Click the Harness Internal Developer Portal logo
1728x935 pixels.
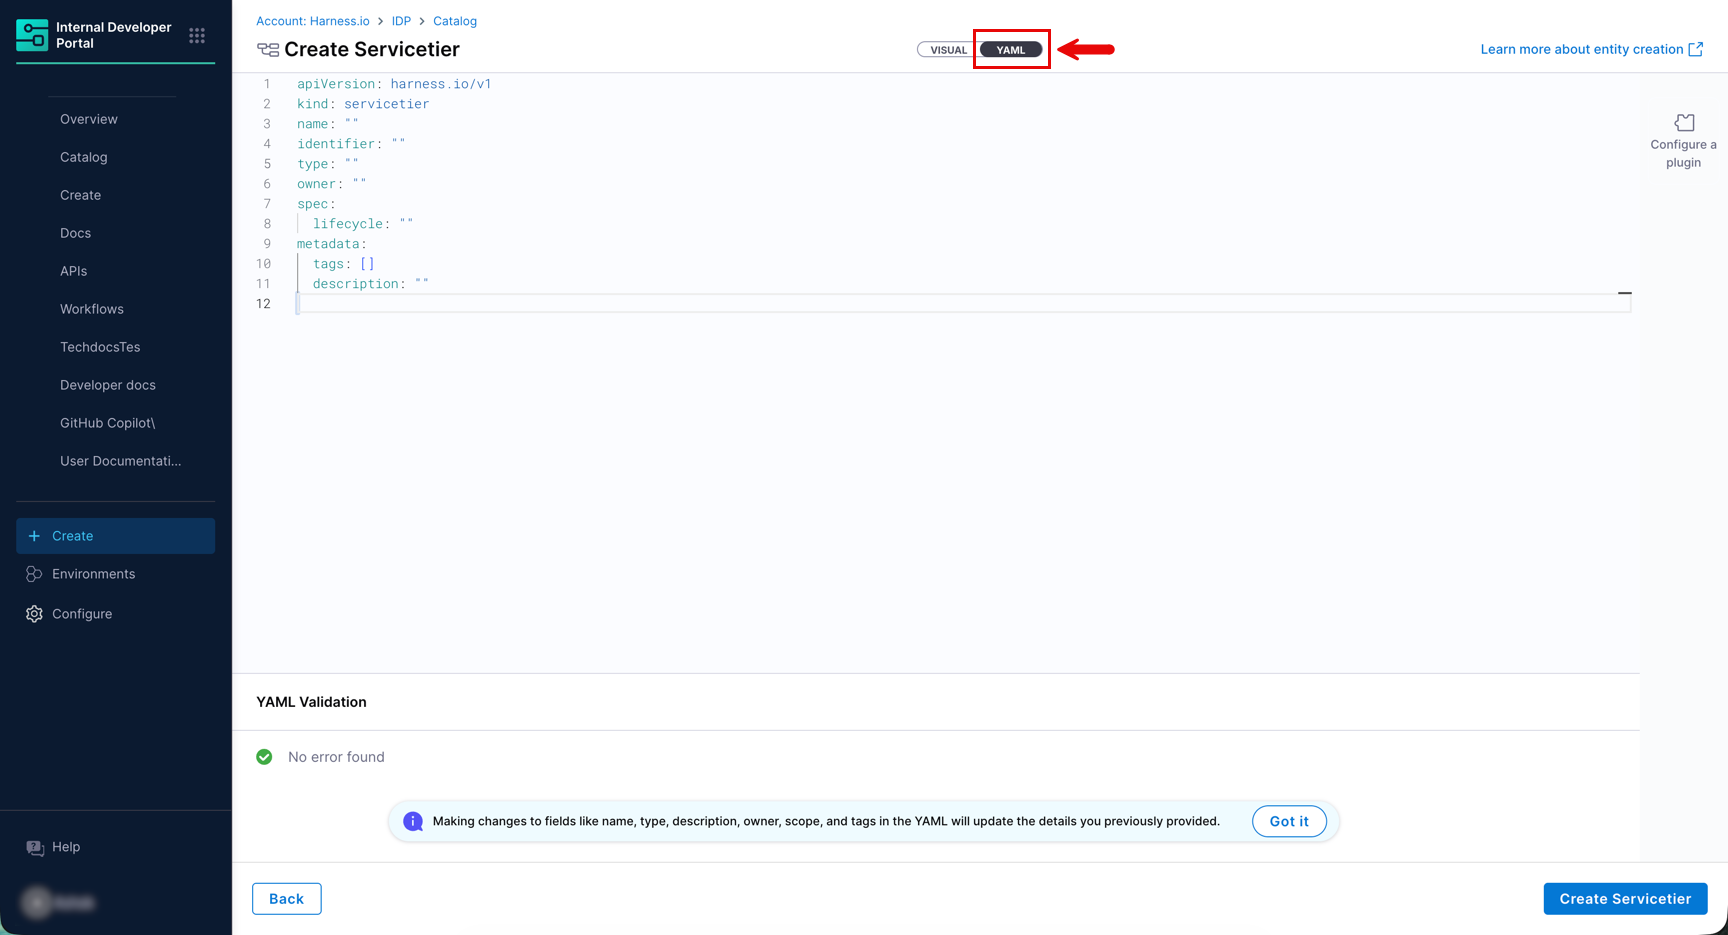pos(32,35)
